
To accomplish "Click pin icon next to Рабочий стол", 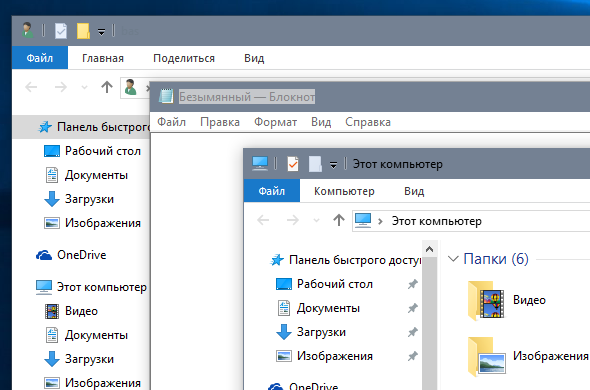I will click(x=413, y=284).
